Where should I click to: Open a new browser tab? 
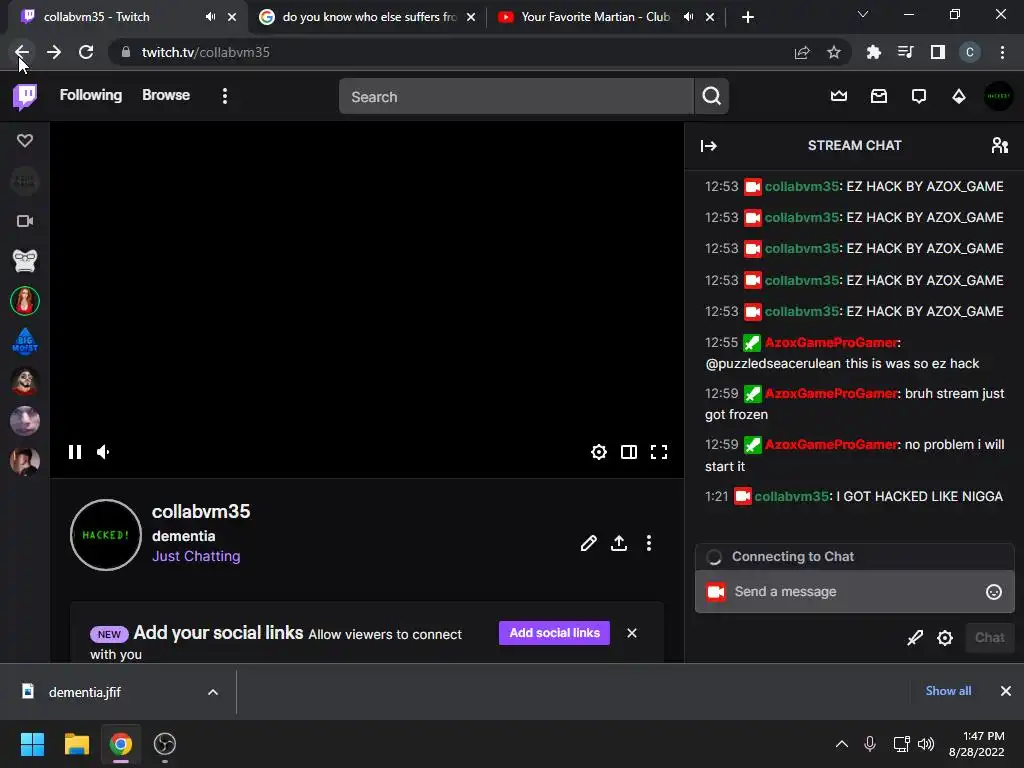748,17
